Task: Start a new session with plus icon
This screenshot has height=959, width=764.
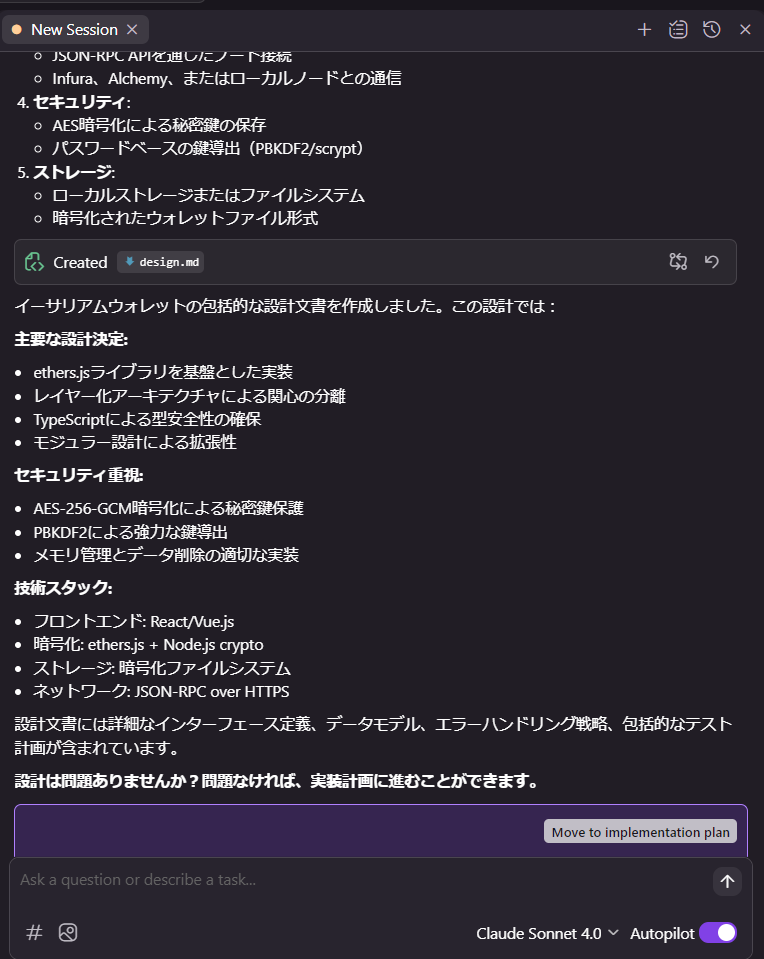Action: pyautogui.click(x=644, y=29)
